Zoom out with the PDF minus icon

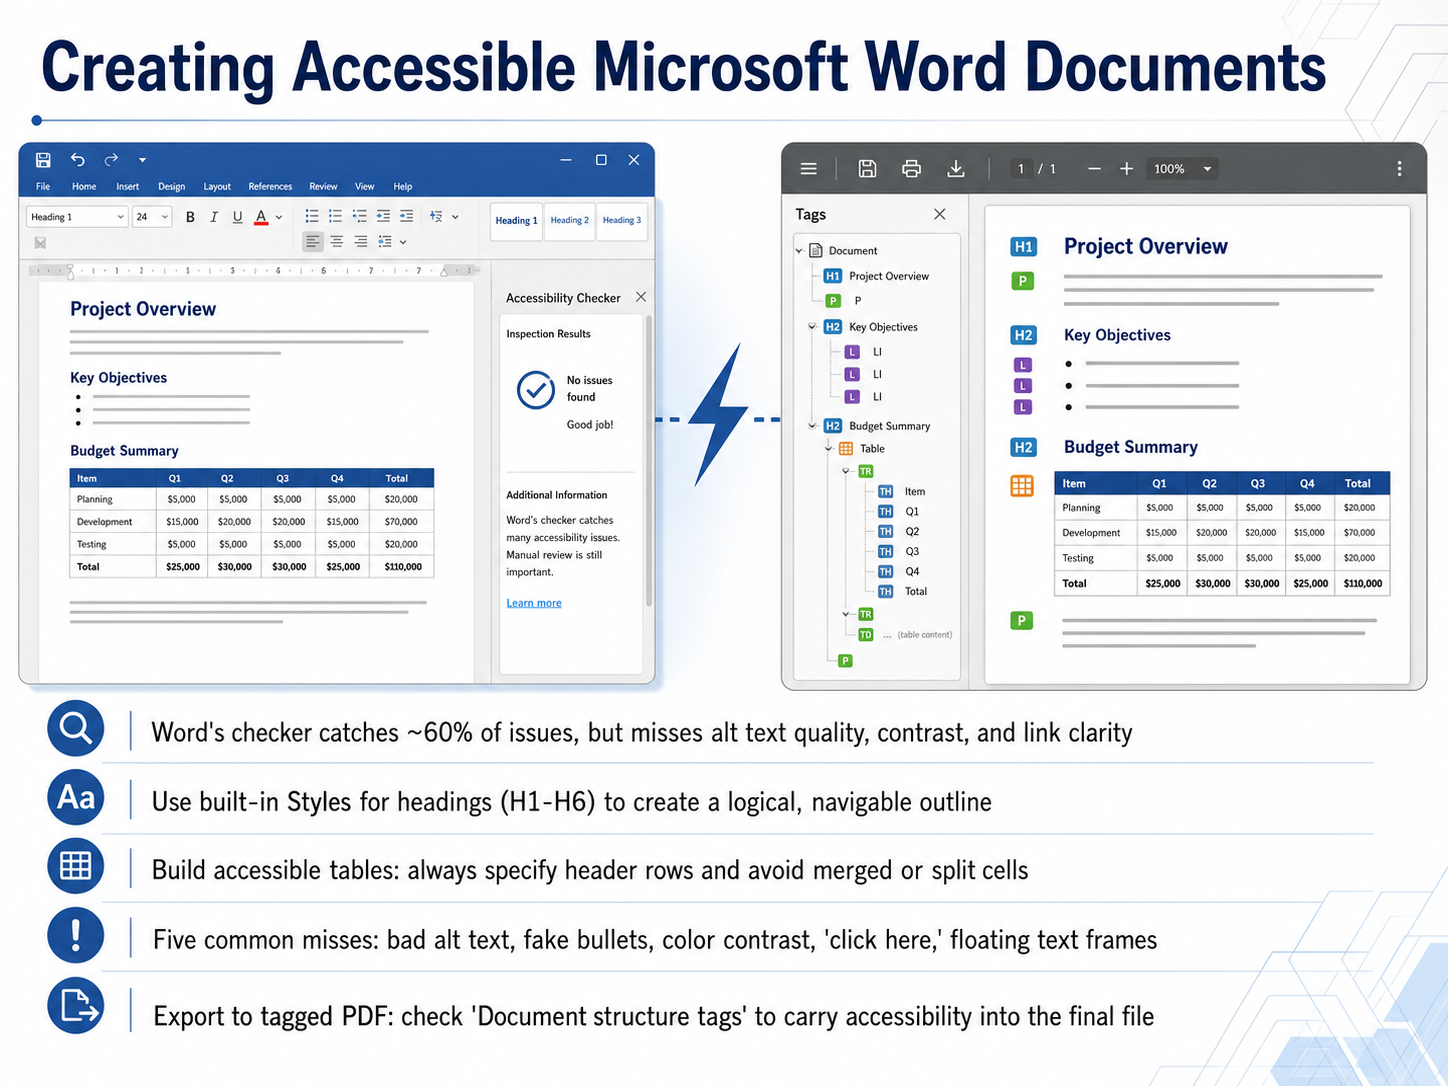coord(1094,169)
